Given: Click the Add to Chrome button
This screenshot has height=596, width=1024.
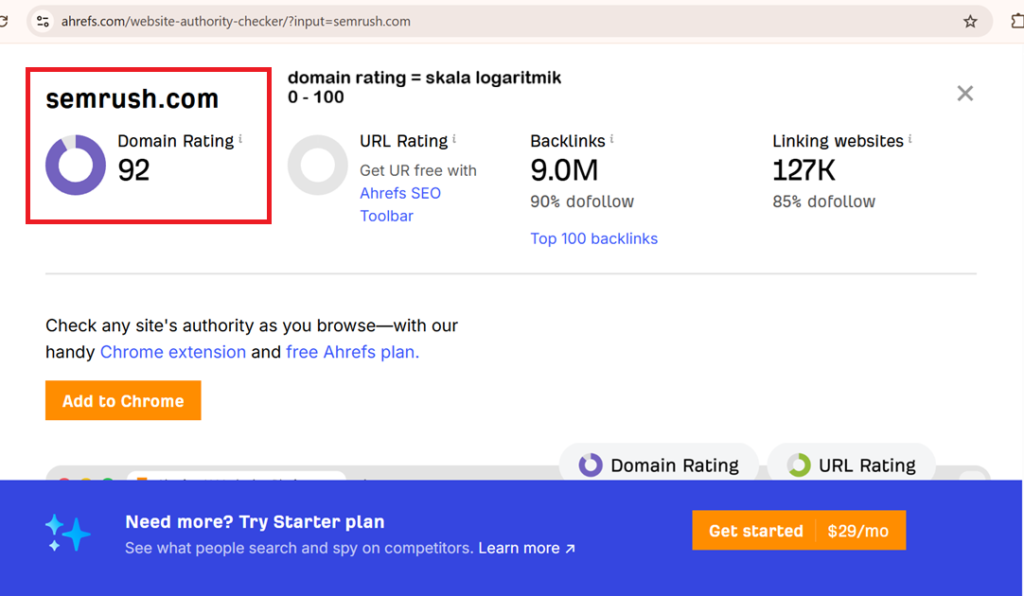Looking at the screenshot, I should coord(123,400).
